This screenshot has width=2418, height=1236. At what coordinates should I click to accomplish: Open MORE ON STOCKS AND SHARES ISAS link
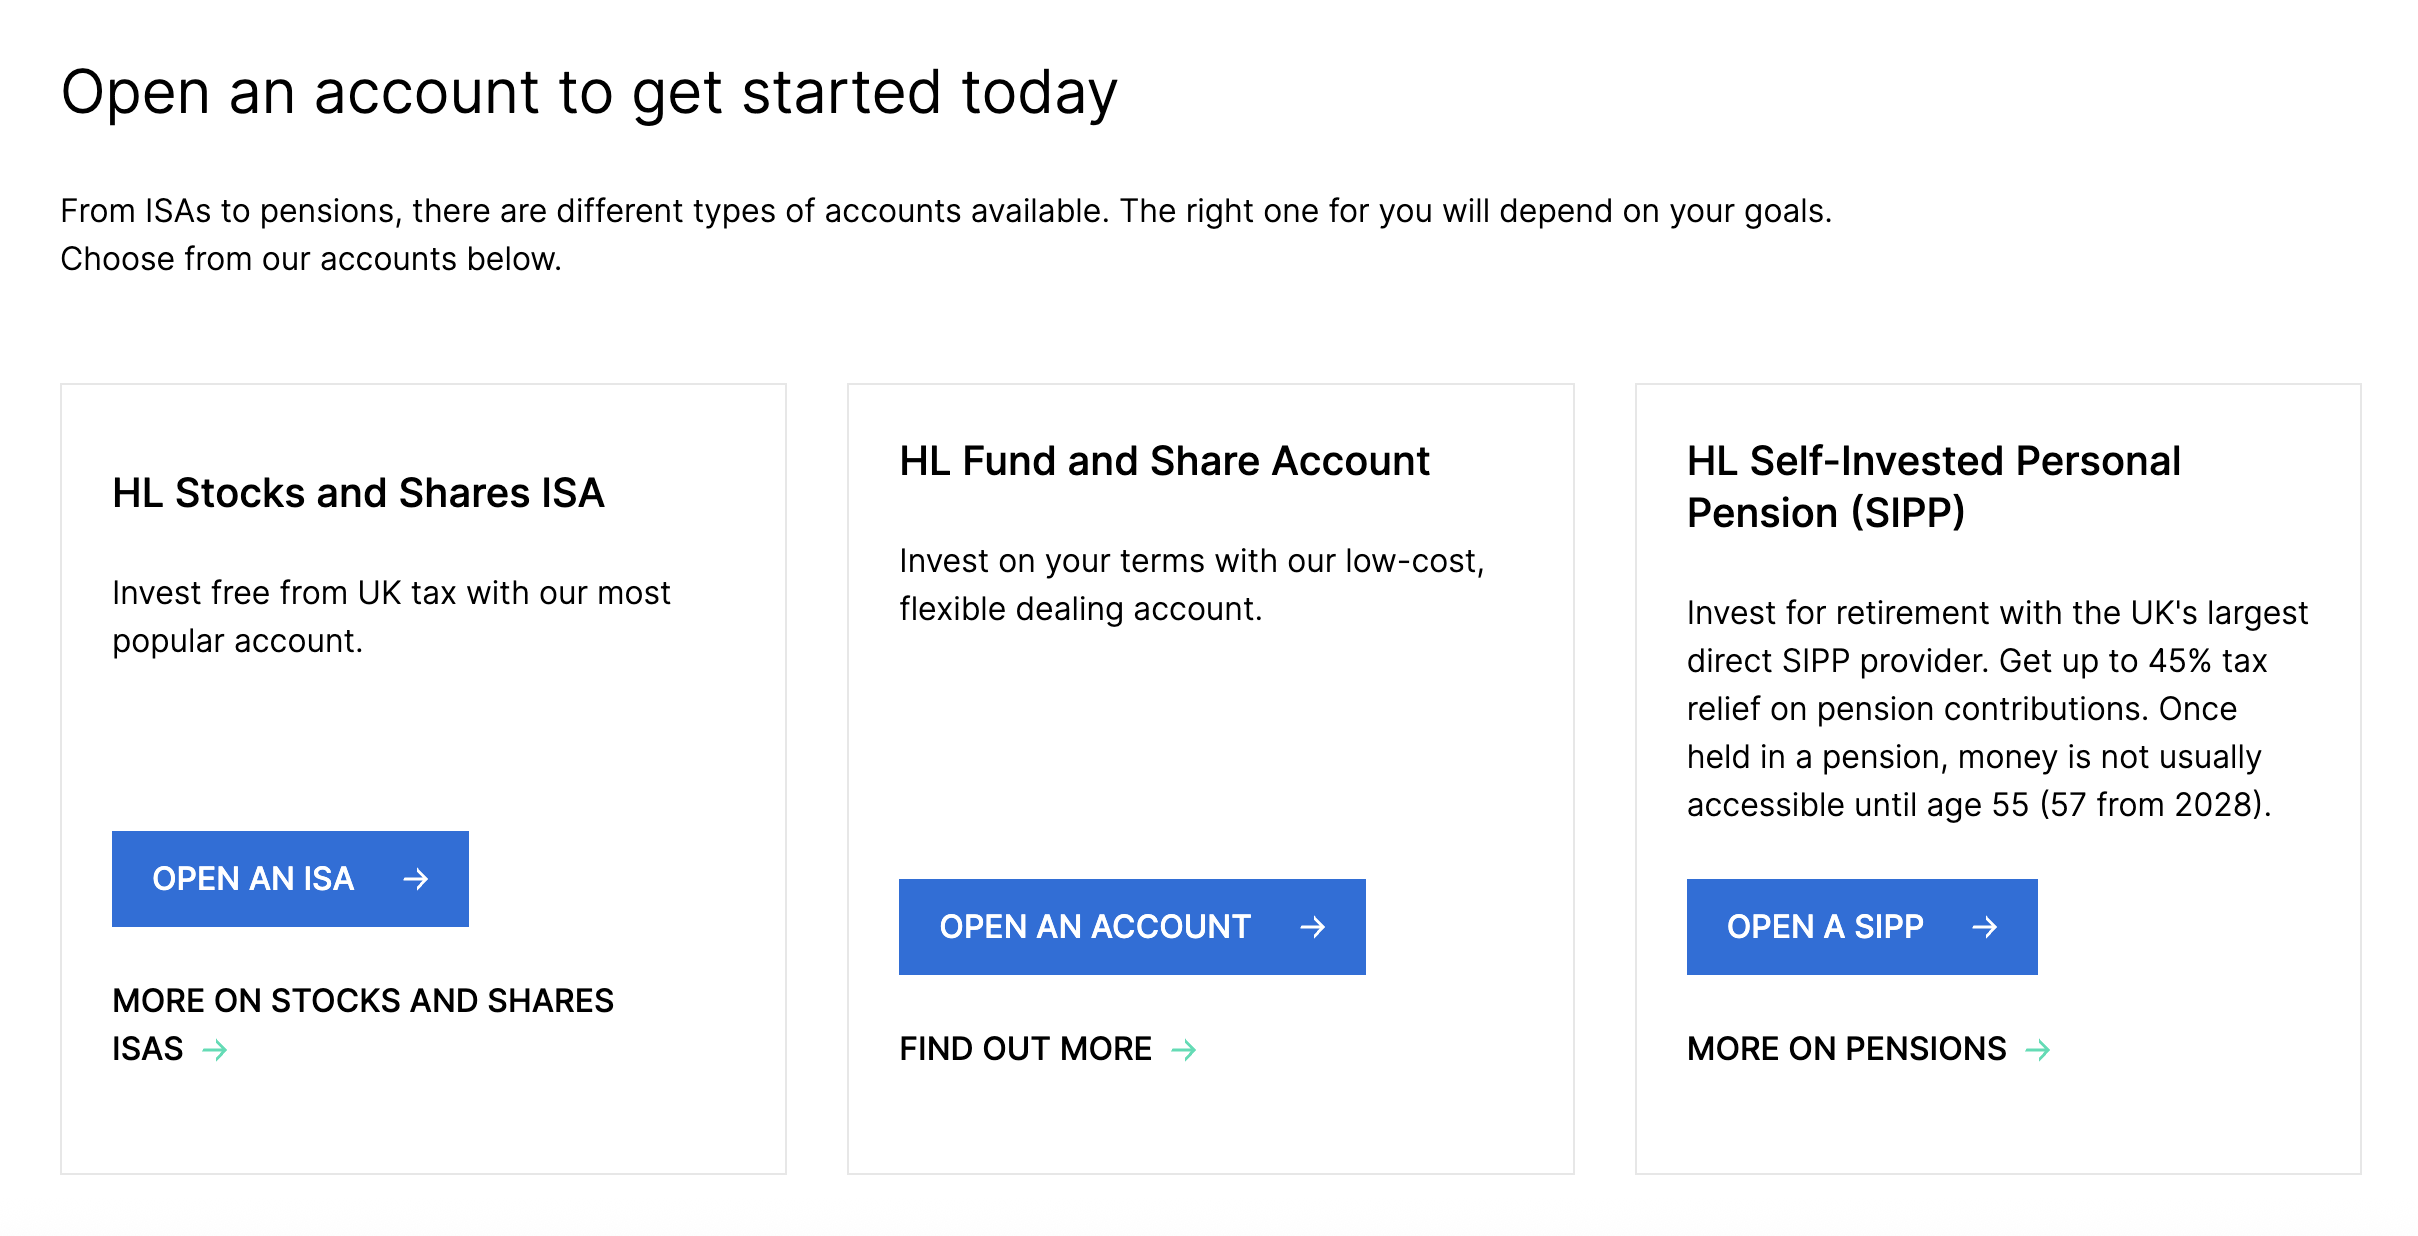pos(363,1024)
